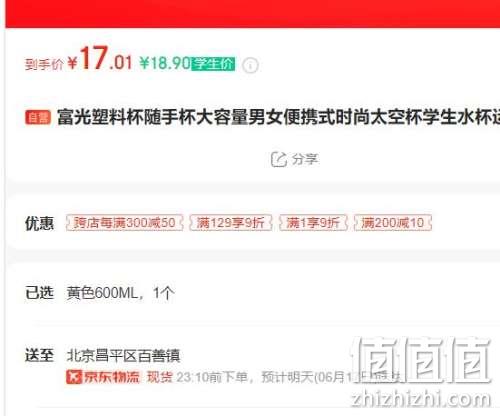The image size is (500, 416).
Task: Click the zhizhizhi.com watermark
Action: pyautogui.click(x=421, y=398)
